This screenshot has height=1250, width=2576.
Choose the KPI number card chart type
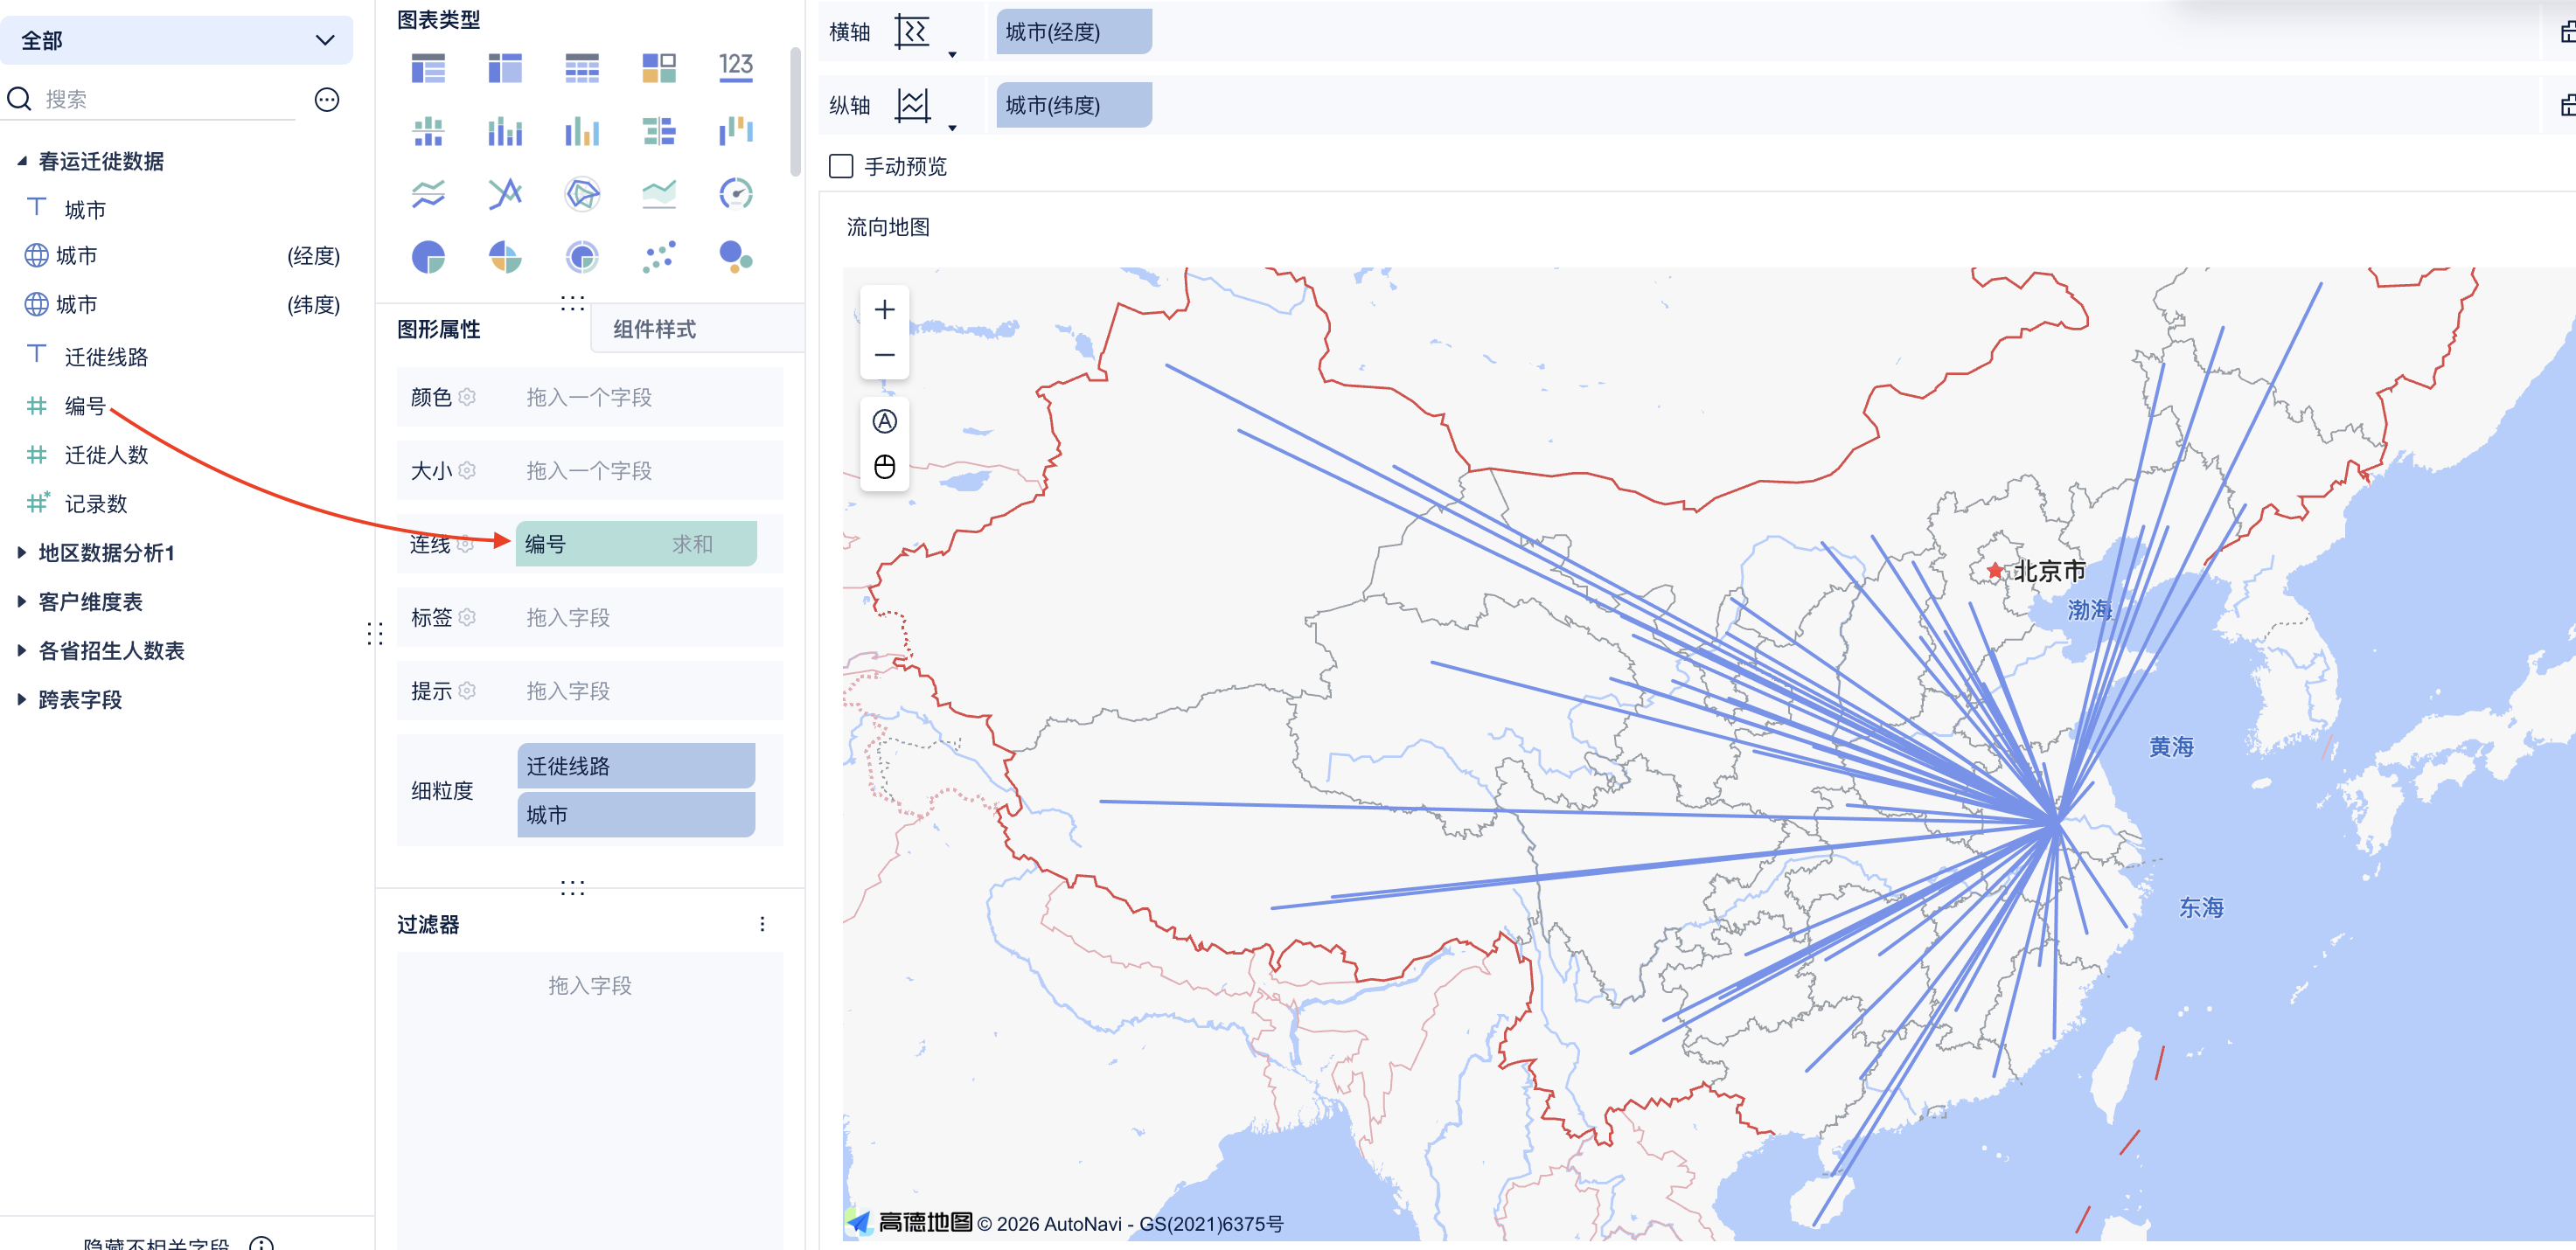pyautogui.click(x=736, y=67)
